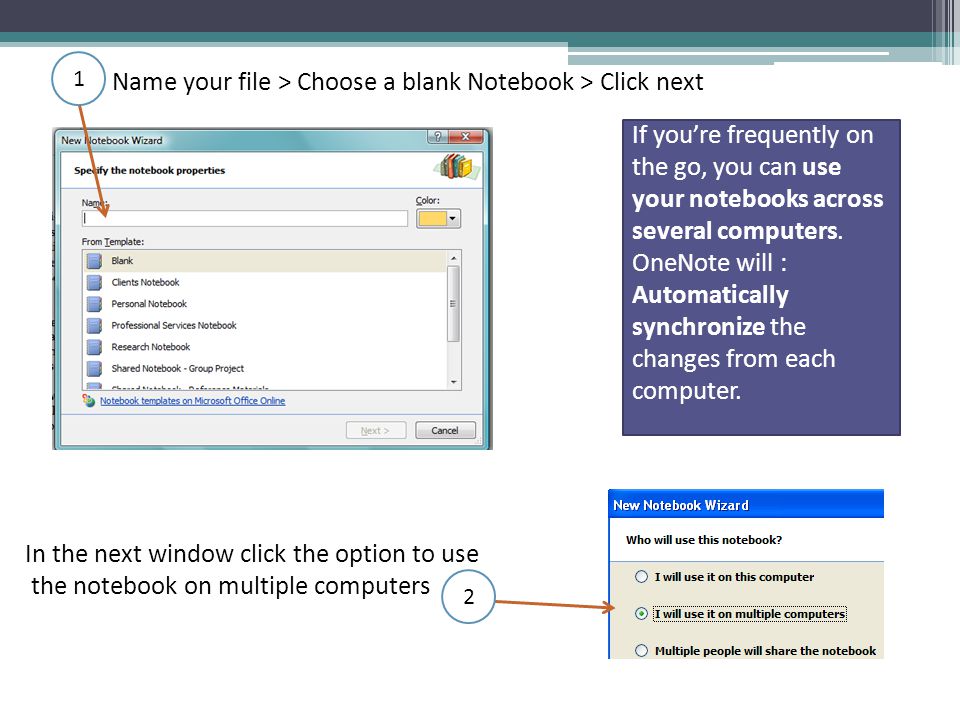Select Shared Notebook - Group Project template
Image resolution: width=960 pixels, height=720 pixels.
[266, 368]
